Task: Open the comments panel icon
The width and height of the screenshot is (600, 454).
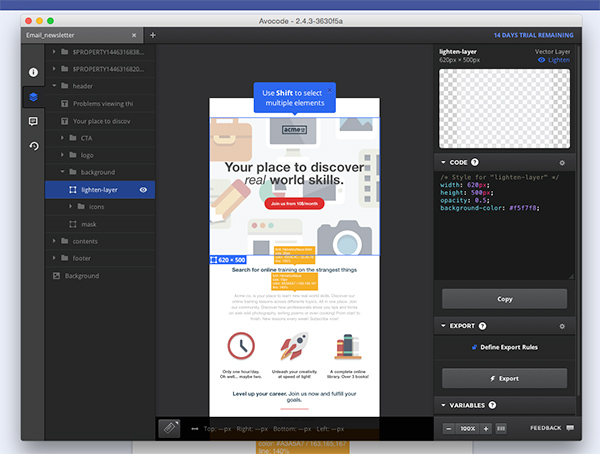Action: [x=33, y=121]
